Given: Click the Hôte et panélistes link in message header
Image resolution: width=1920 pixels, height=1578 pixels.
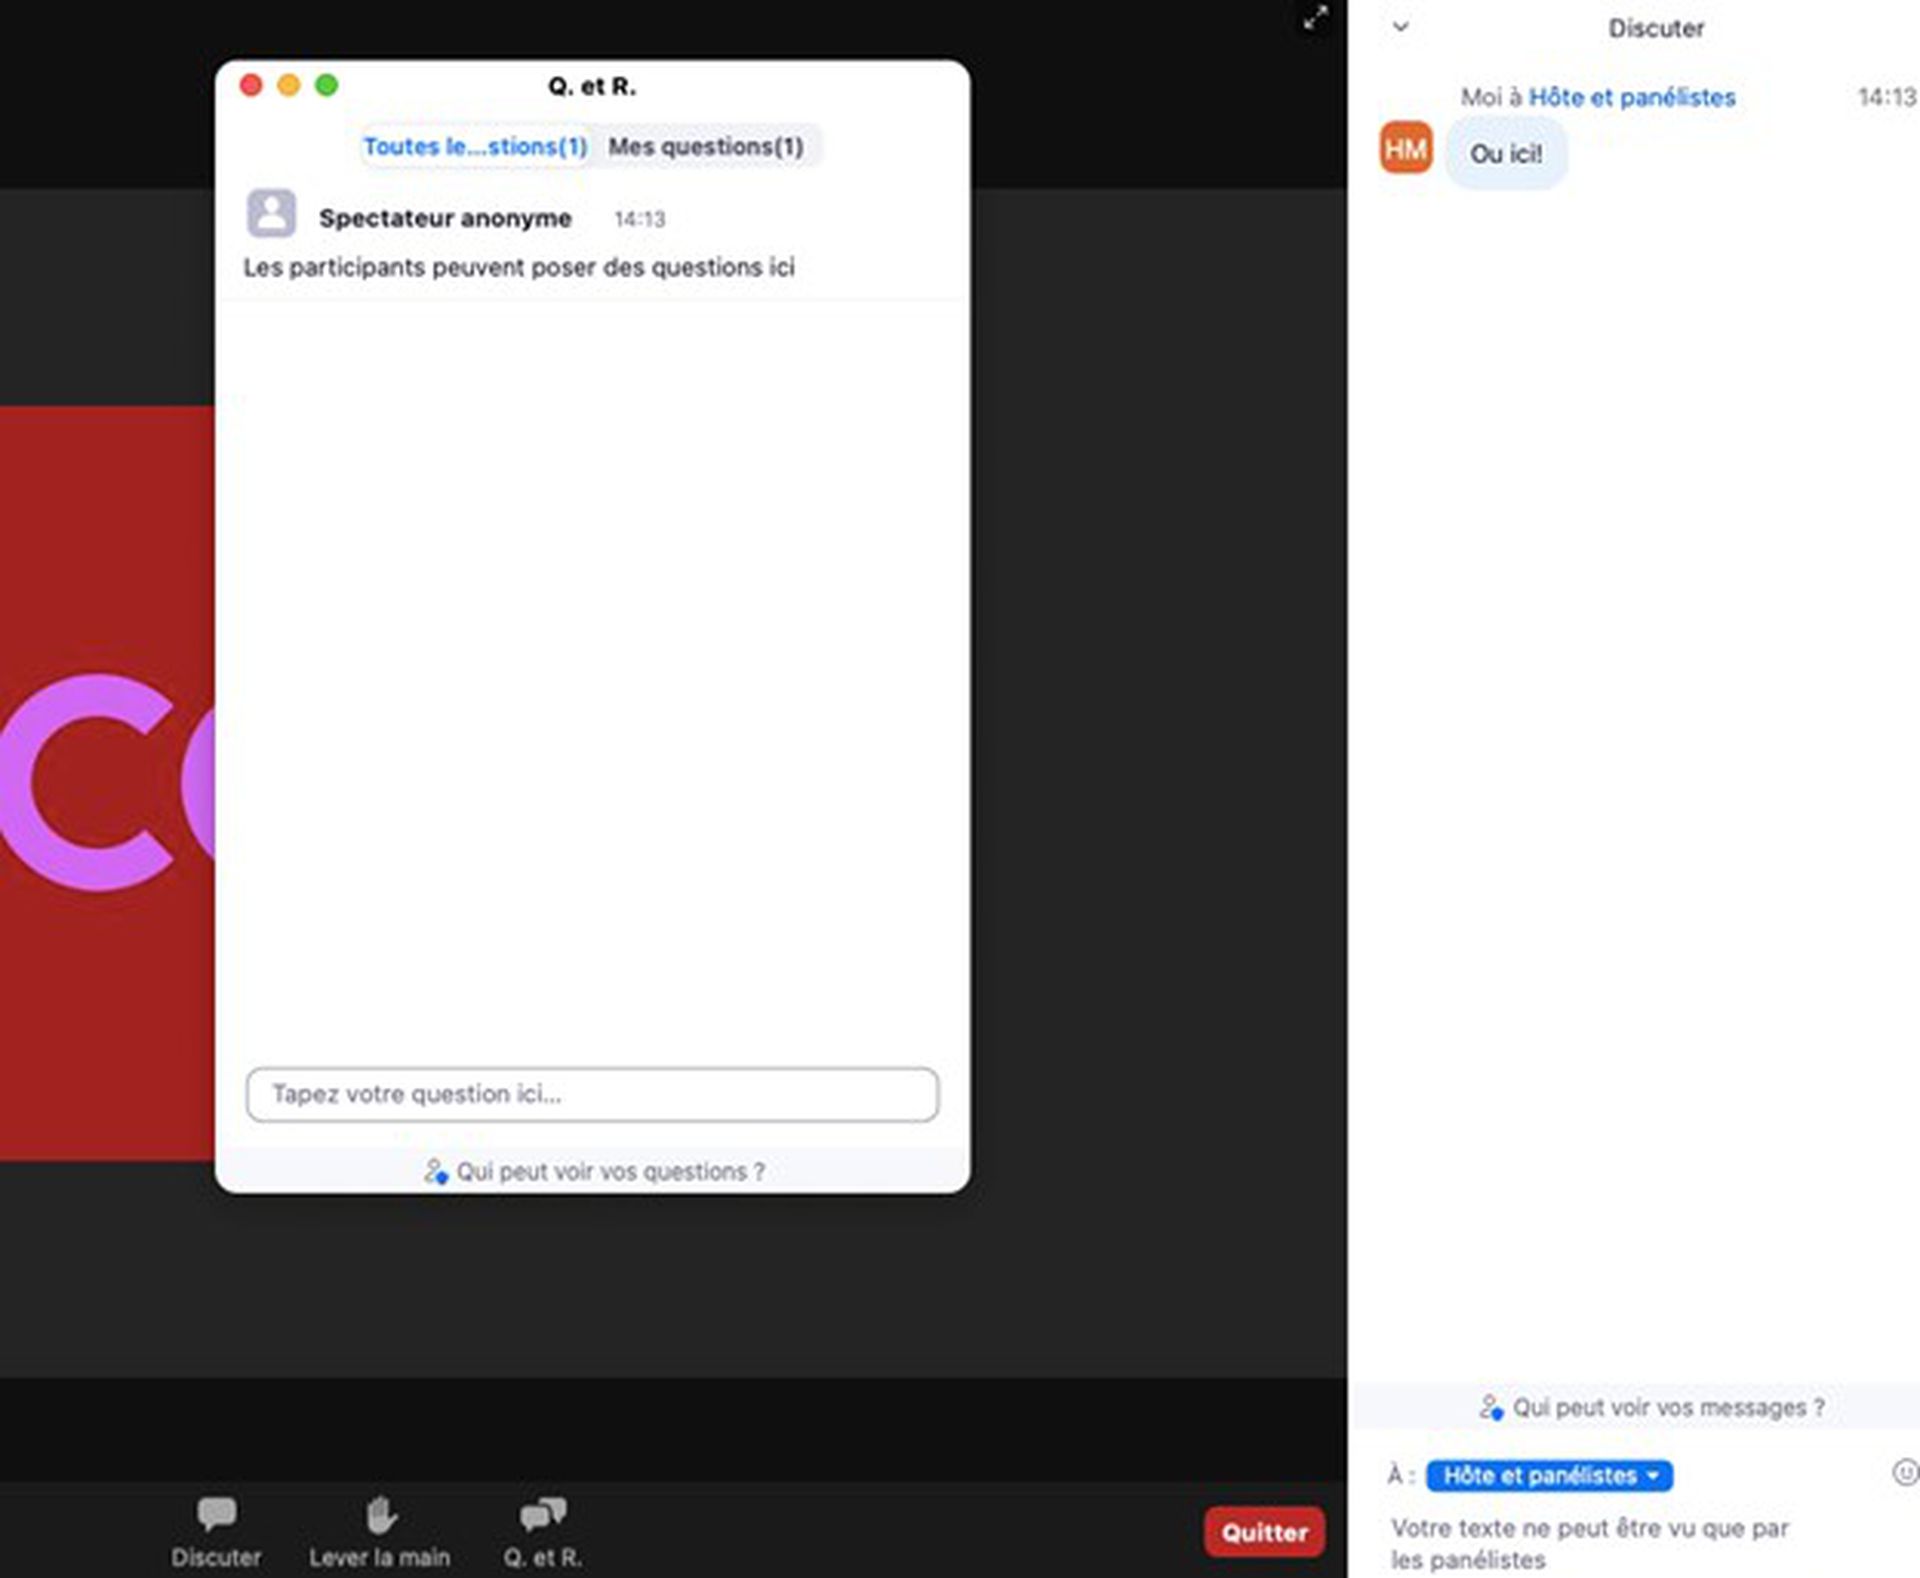Looking at the screenshot, I should tap(1631, 97).
